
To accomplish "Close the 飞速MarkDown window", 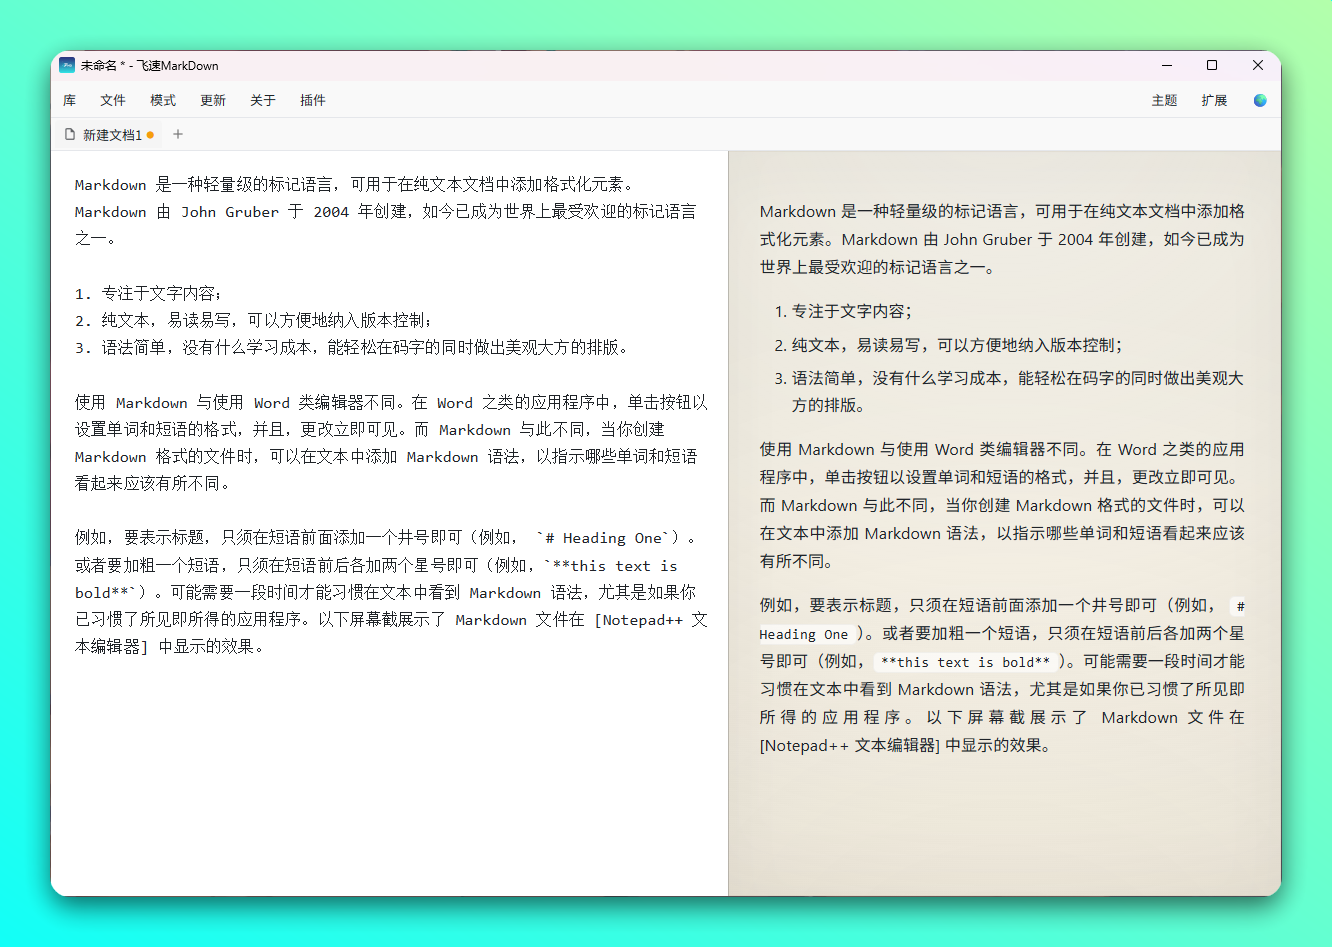I will click(1258, 66).
